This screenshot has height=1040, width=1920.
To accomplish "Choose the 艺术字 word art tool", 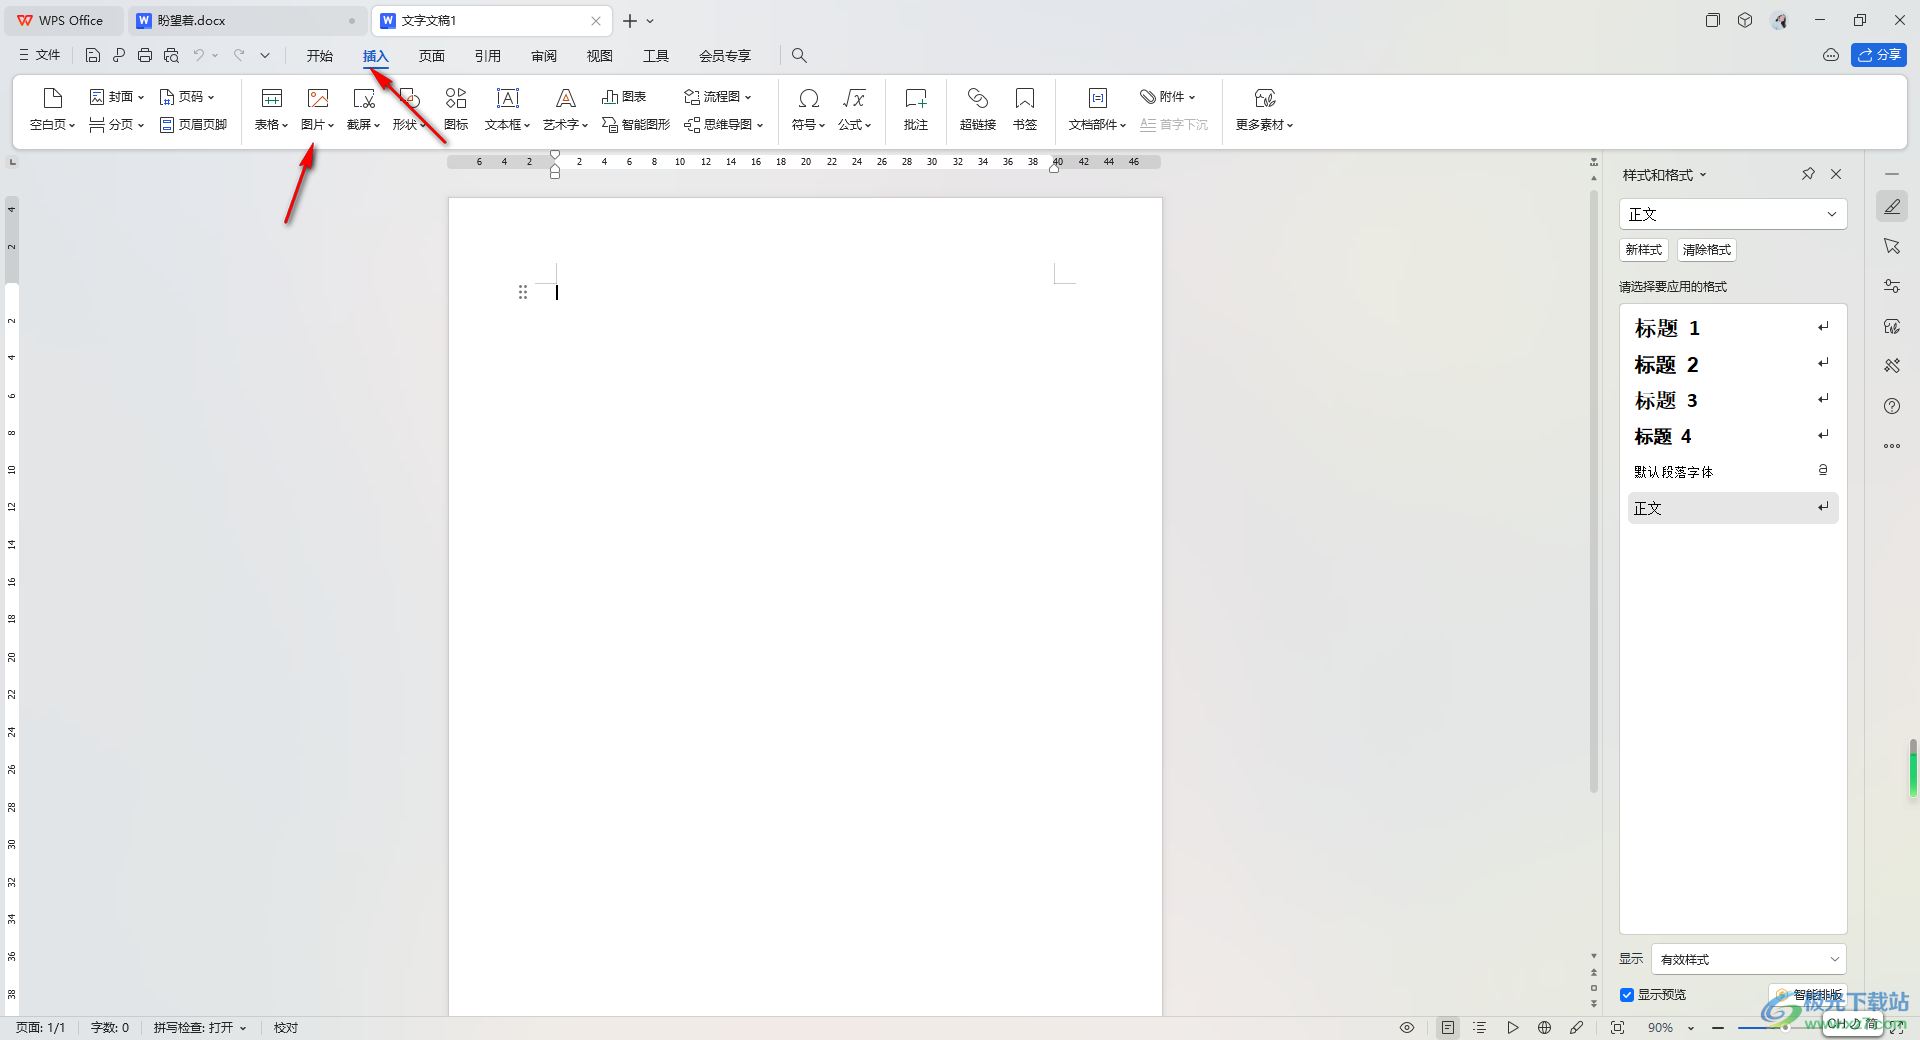I will pos(565,109).
